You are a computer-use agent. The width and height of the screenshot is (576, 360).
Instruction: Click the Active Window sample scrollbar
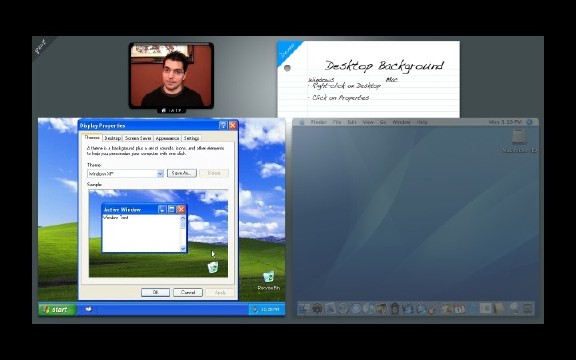pyautogui.click(x=183, y=233)
